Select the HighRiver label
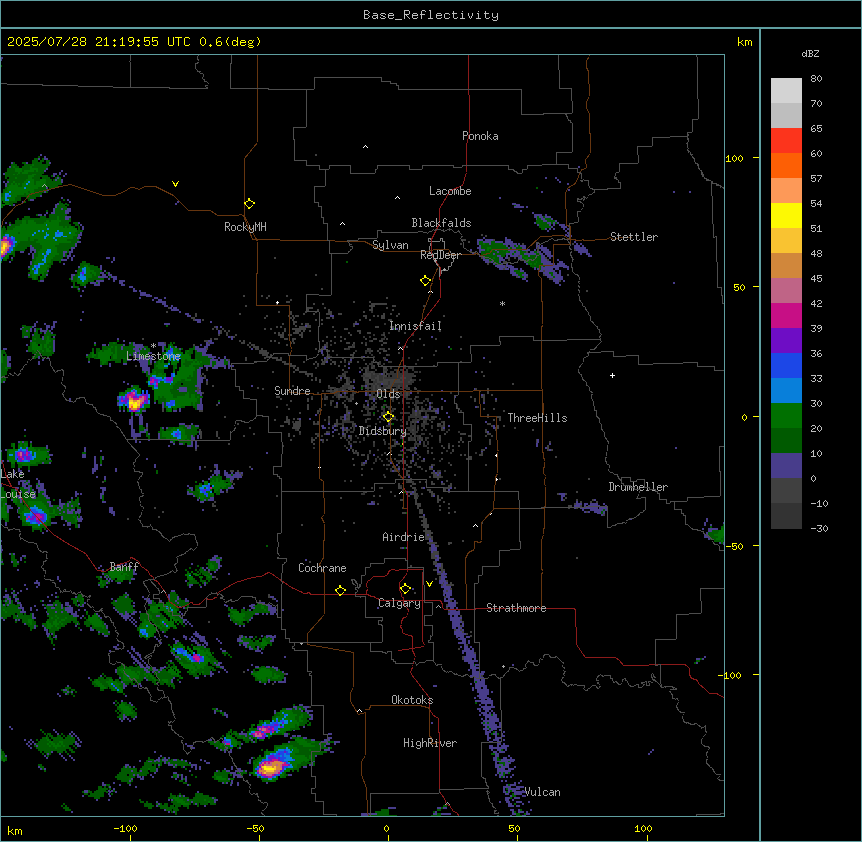862x842 pixels. 430,743
